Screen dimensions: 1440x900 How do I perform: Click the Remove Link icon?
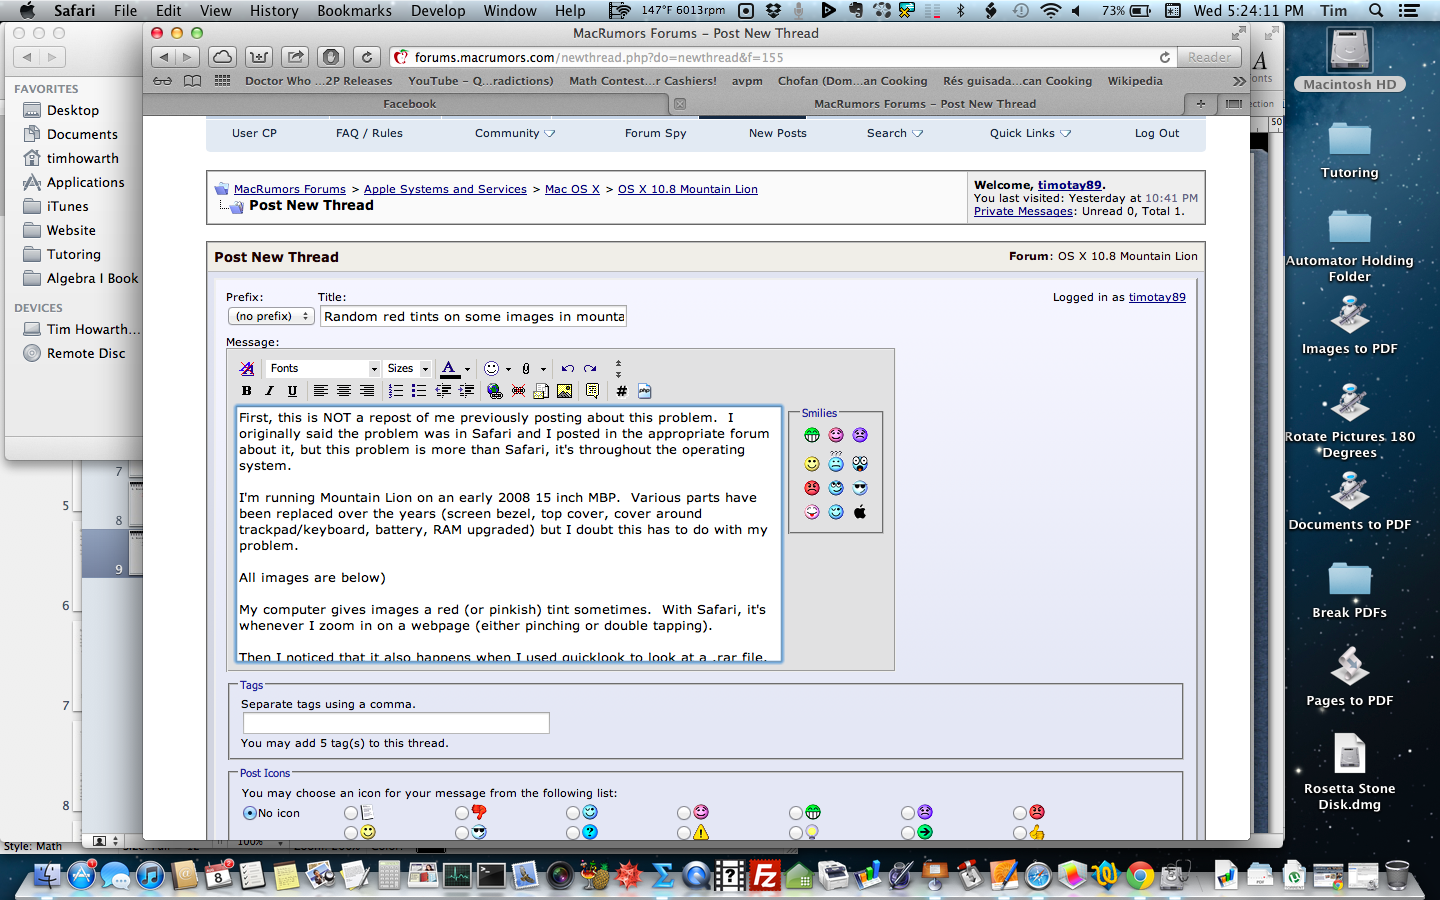coord(518,391)
